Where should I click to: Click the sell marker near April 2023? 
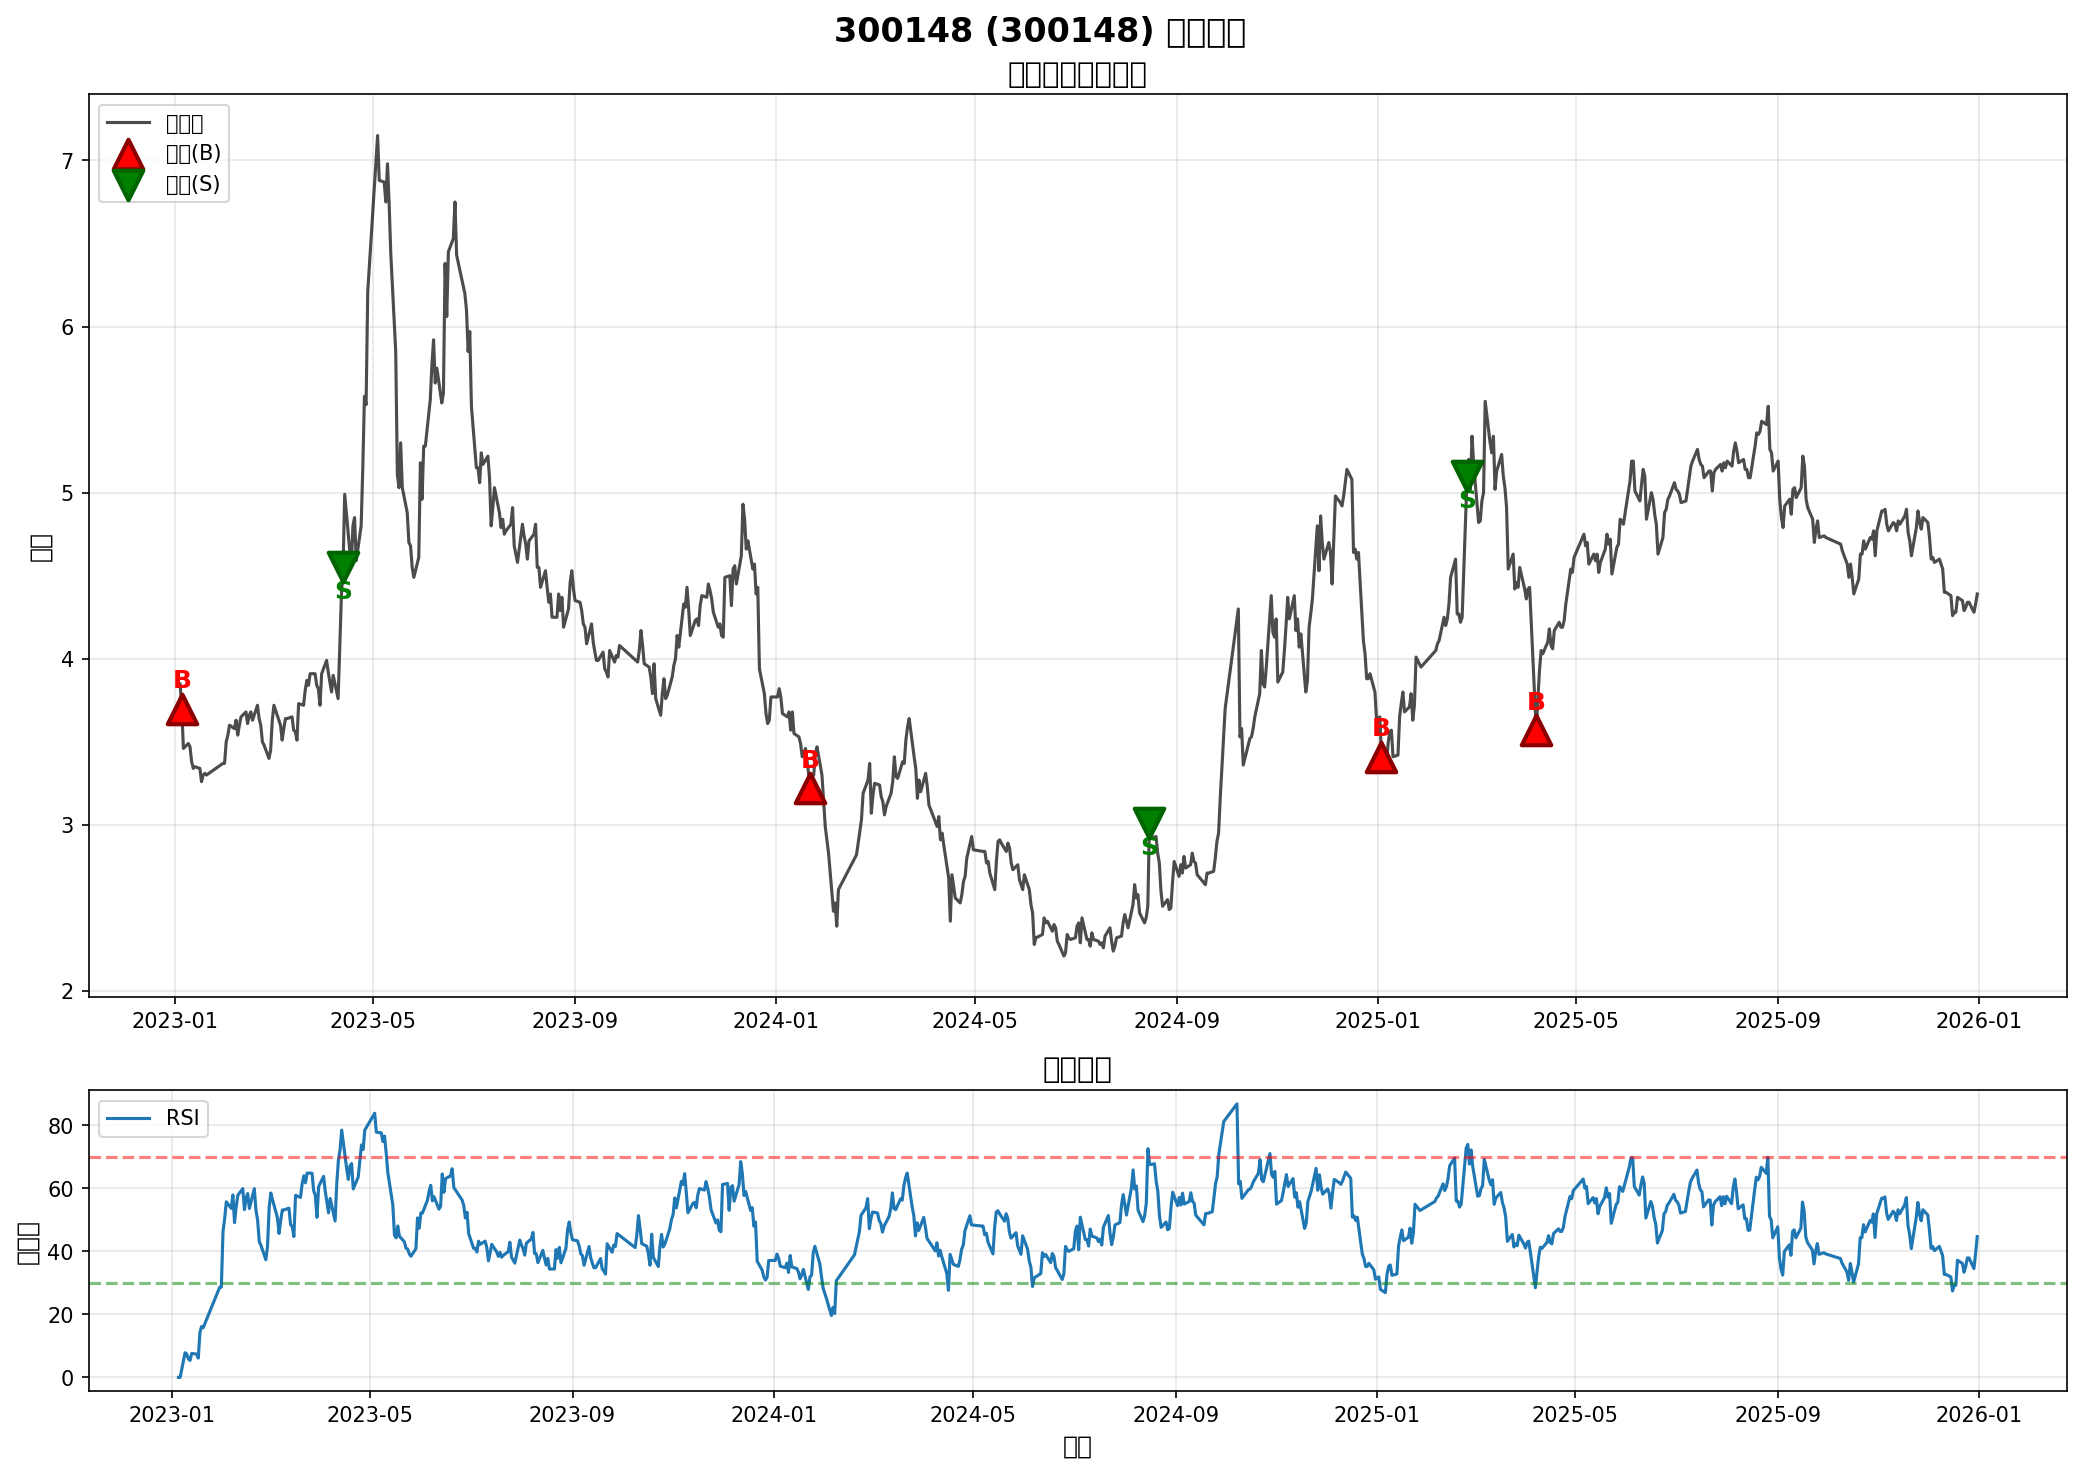coord(343,565)
